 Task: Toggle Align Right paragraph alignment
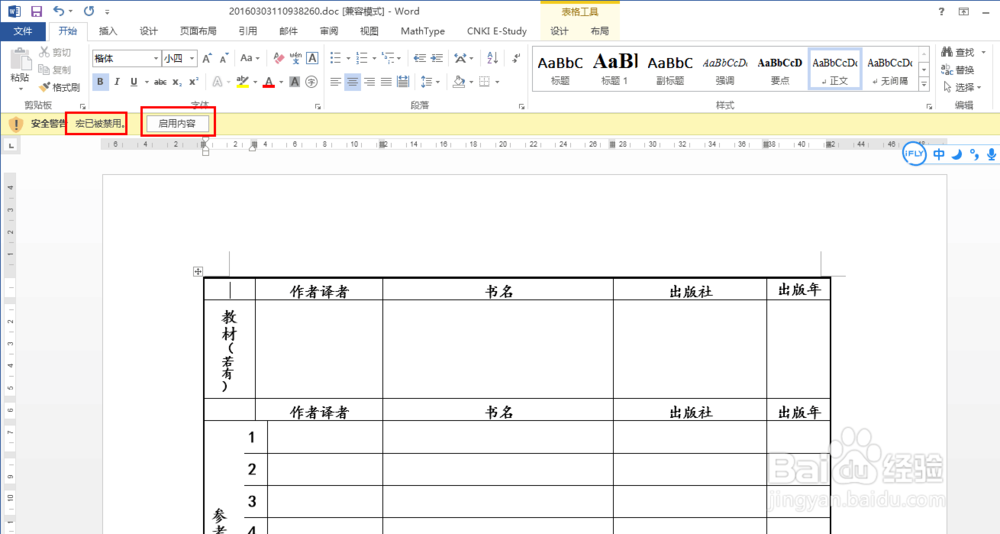click(369, 82)
